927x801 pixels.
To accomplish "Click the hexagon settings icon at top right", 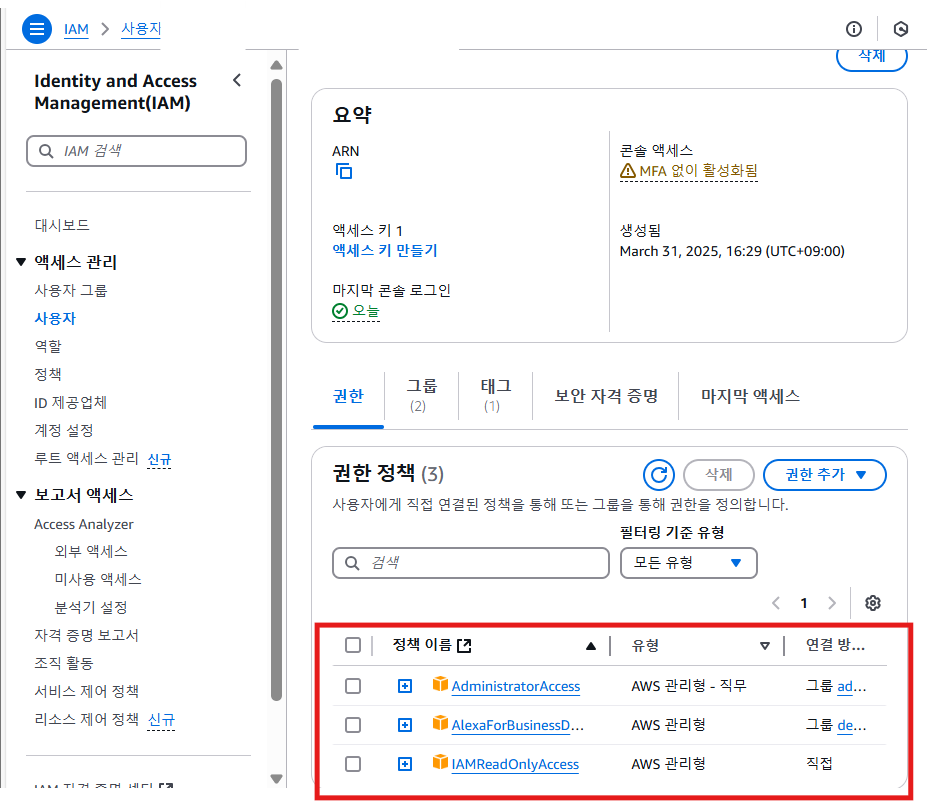I will [x=900, y=29].
